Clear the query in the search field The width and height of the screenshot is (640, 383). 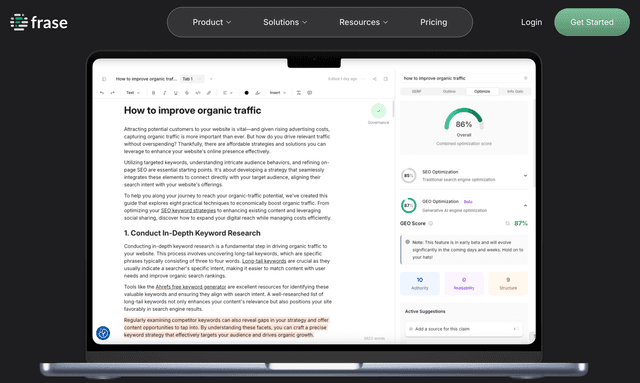coord(526,78)
